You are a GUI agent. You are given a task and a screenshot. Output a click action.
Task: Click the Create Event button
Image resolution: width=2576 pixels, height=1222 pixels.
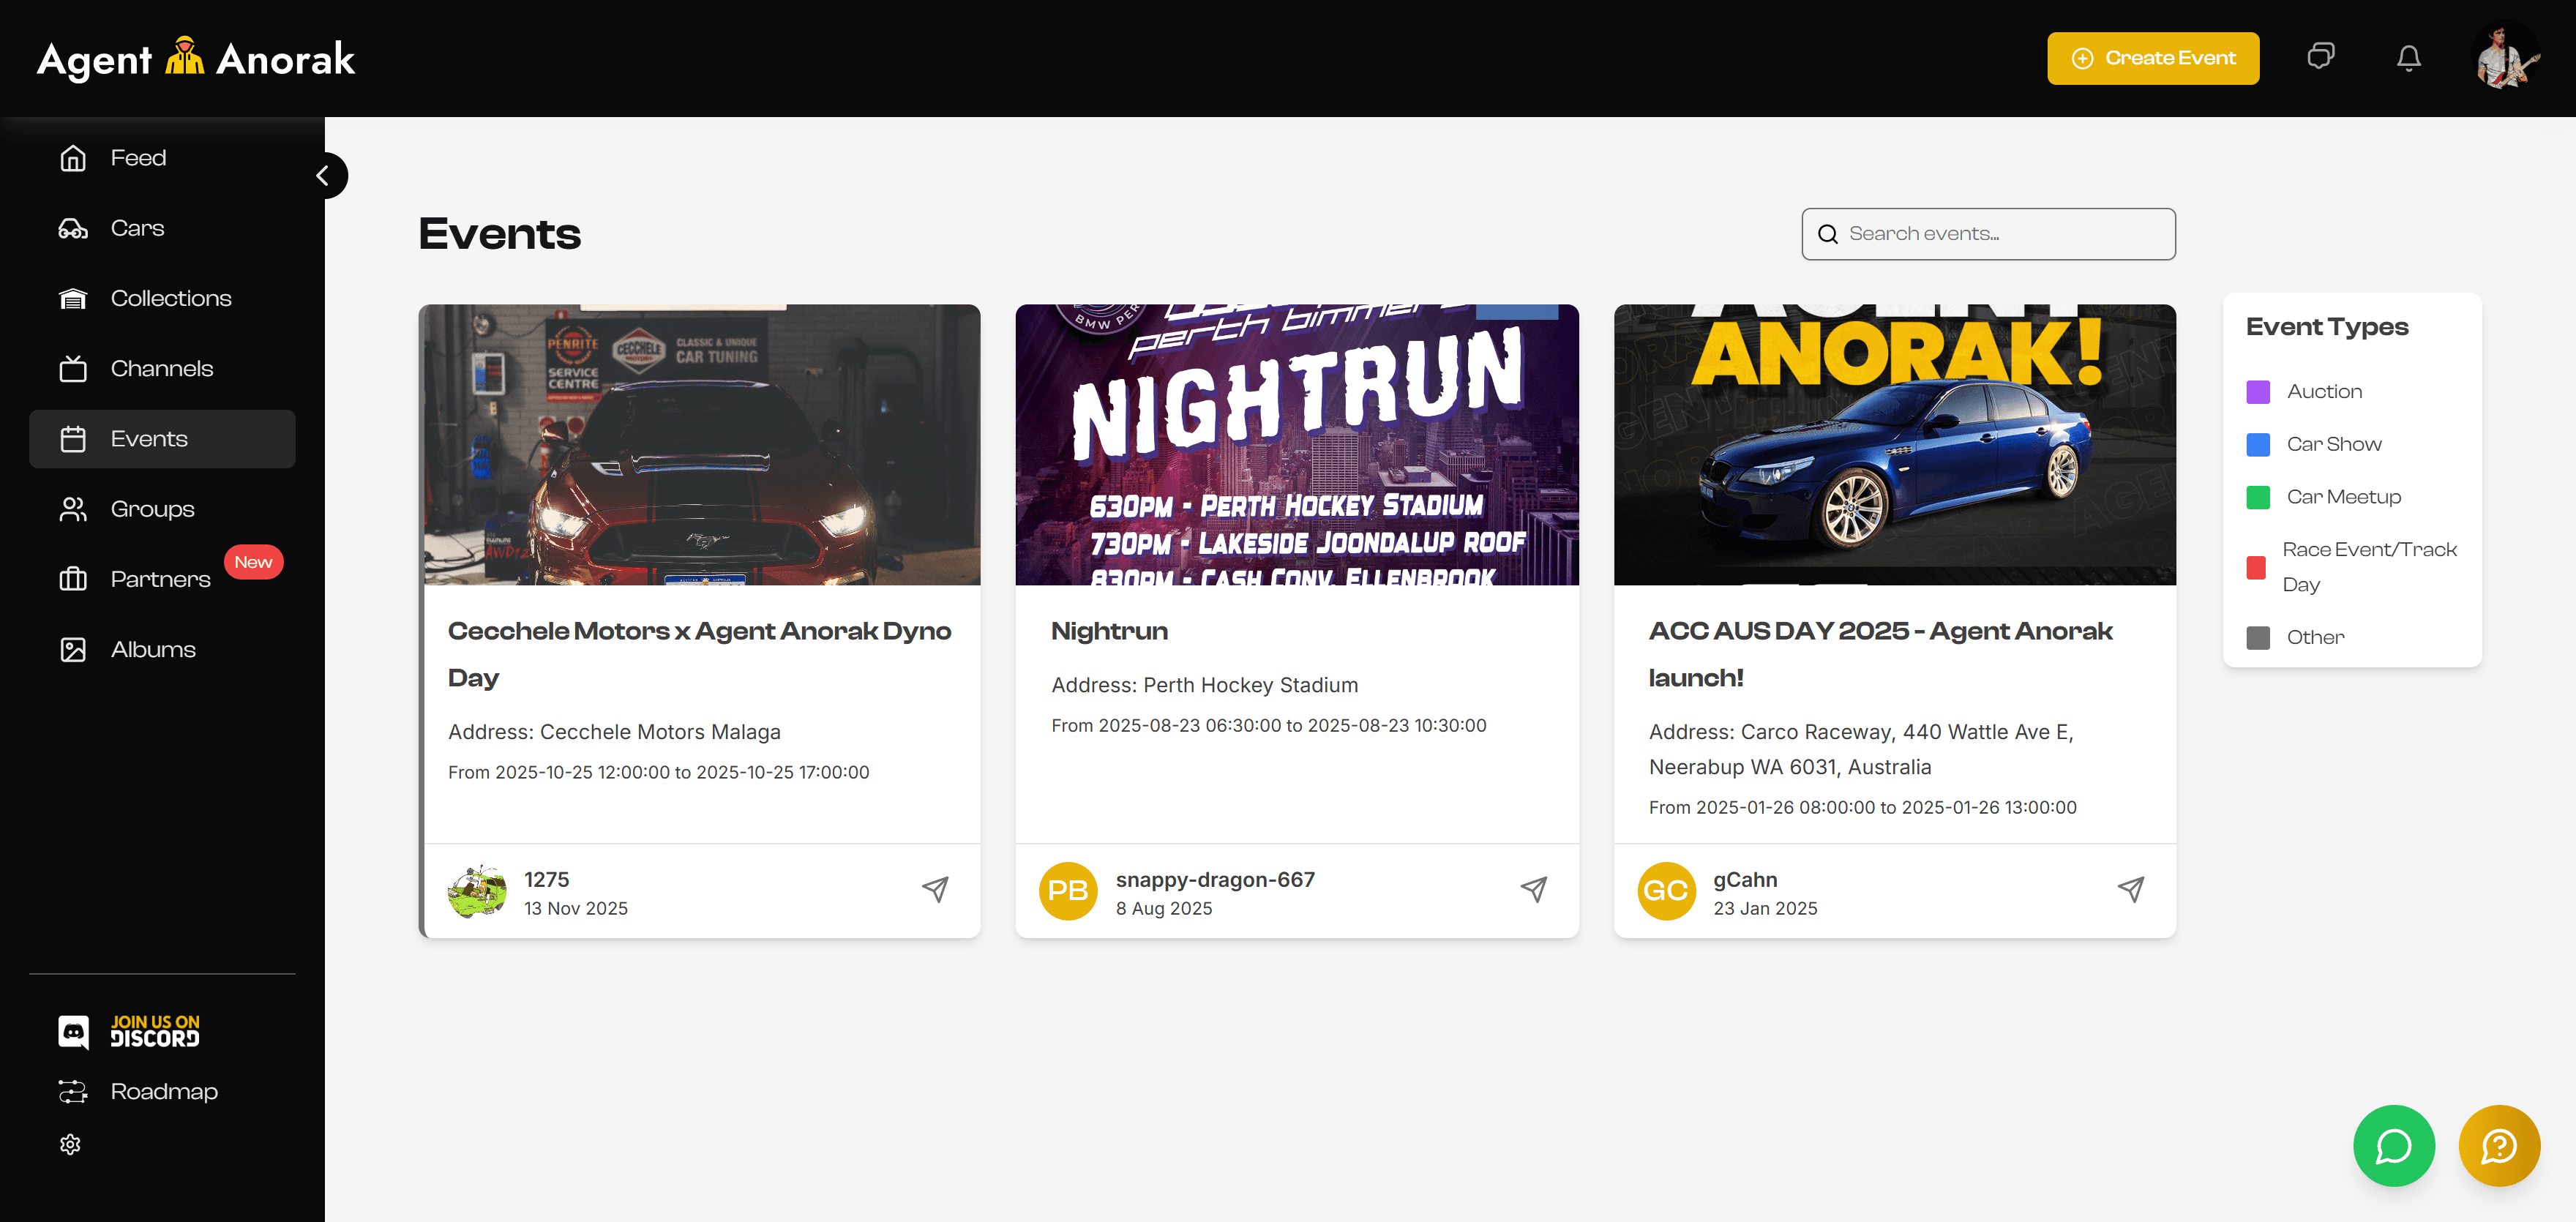coord(2152,58)
